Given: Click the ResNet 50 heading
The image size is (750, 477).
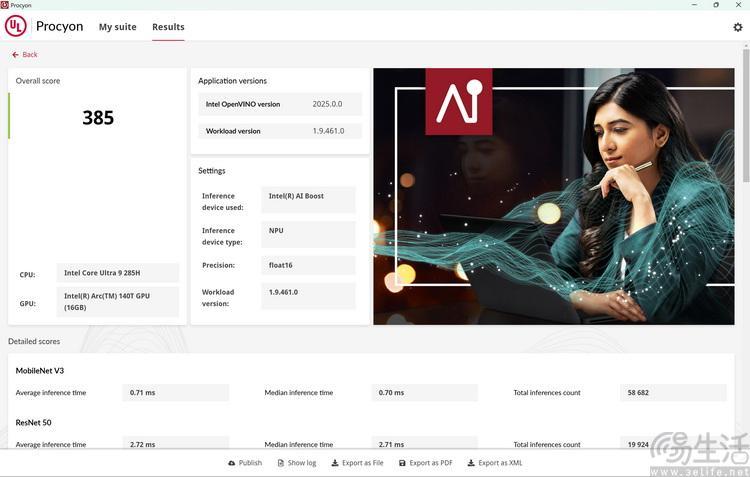Looking at the screenshot, I should pos(33,422).
